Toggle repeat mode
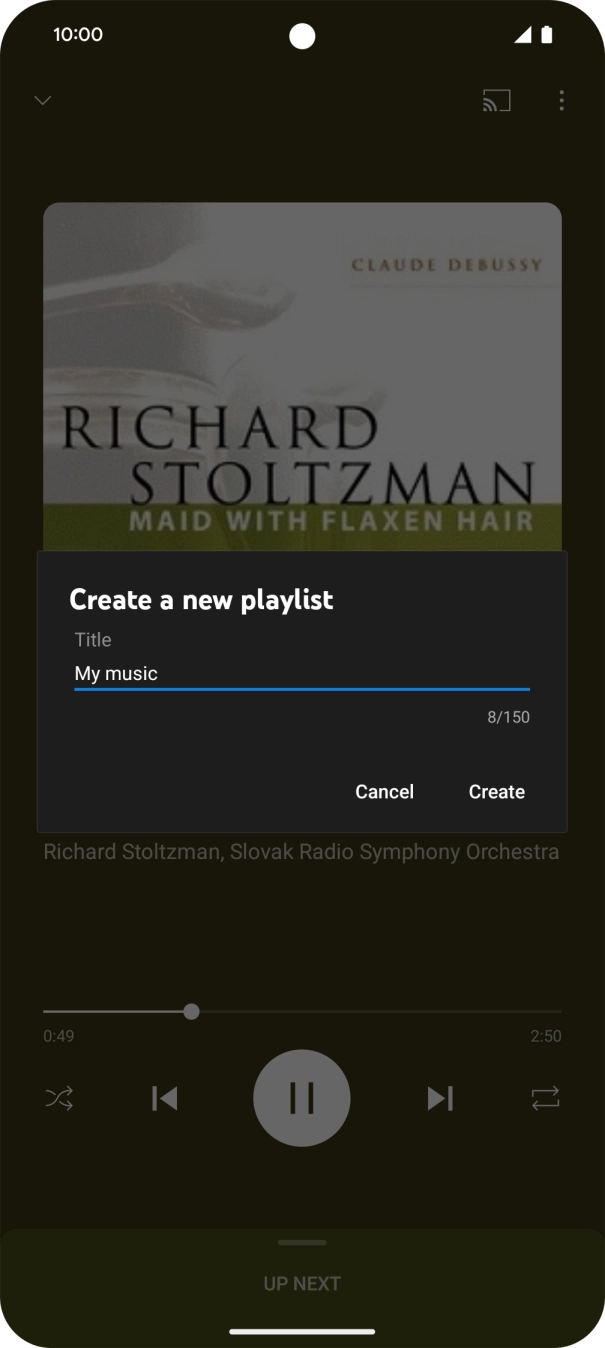 tap(546, 1097)
